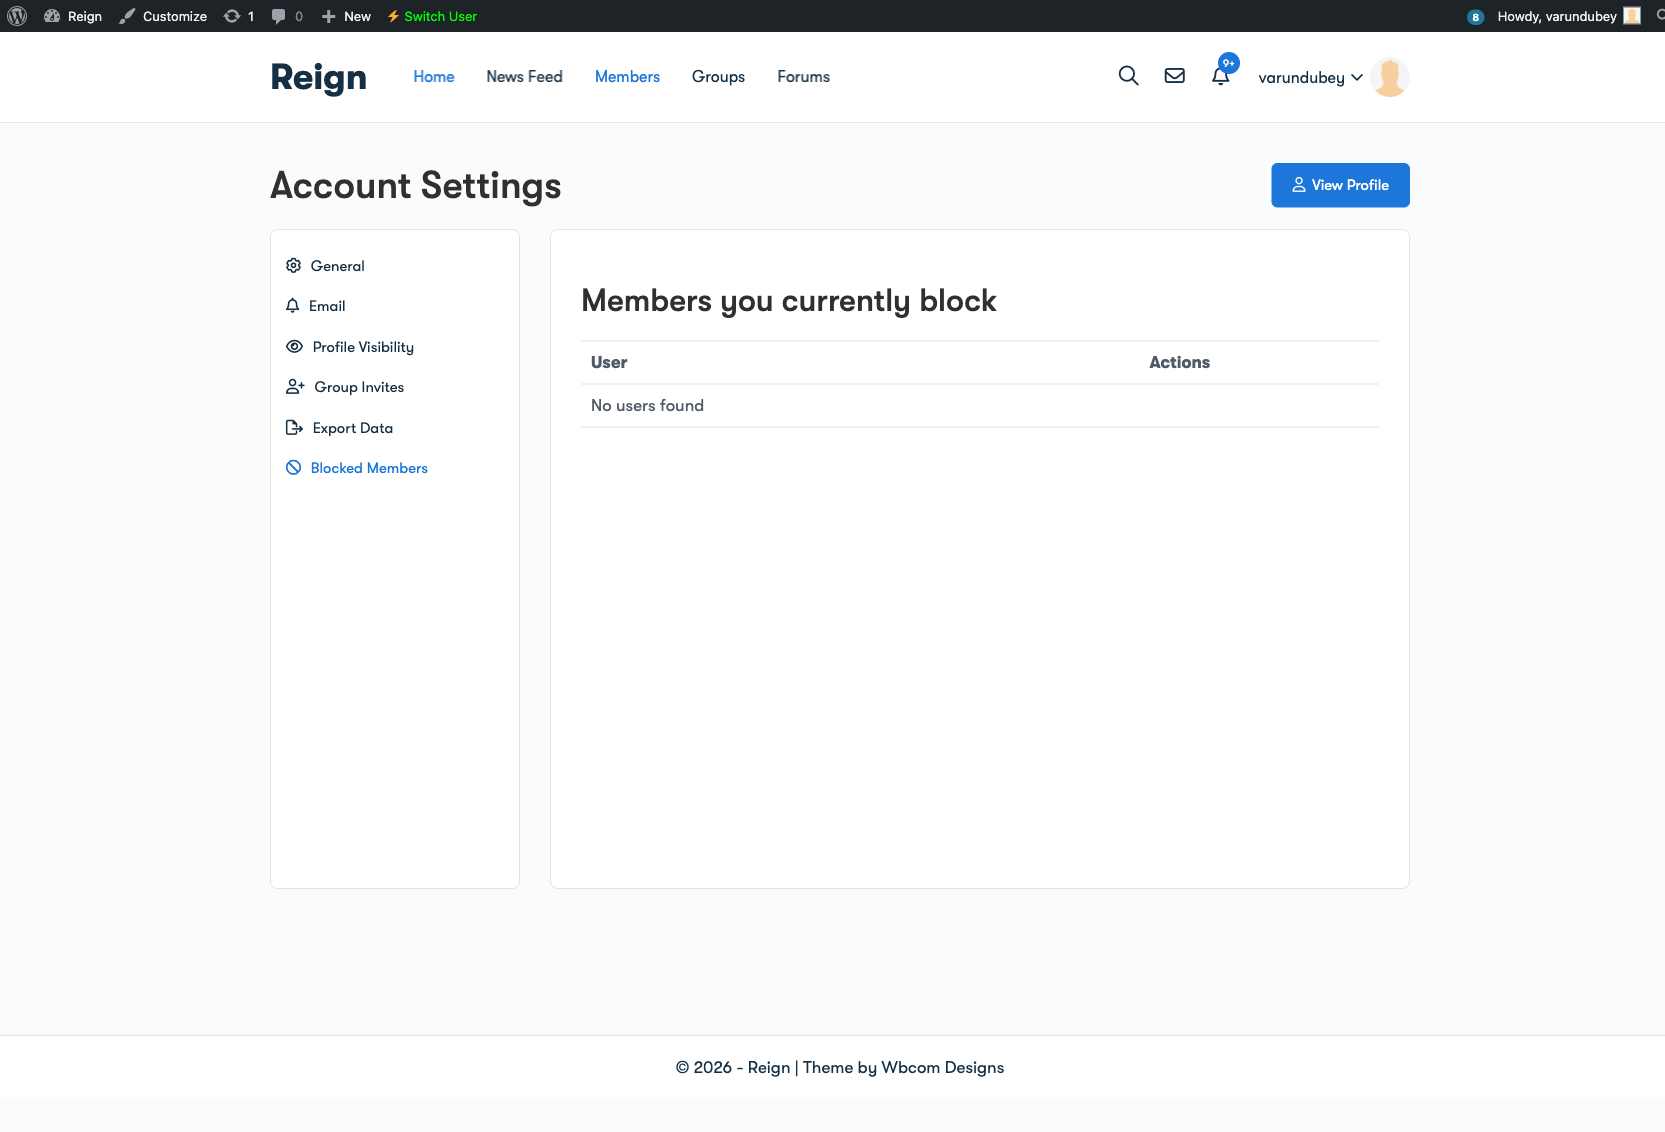
Task: Open the search icon in the header
Action: pyautogui.click(x=1128, y=76)
